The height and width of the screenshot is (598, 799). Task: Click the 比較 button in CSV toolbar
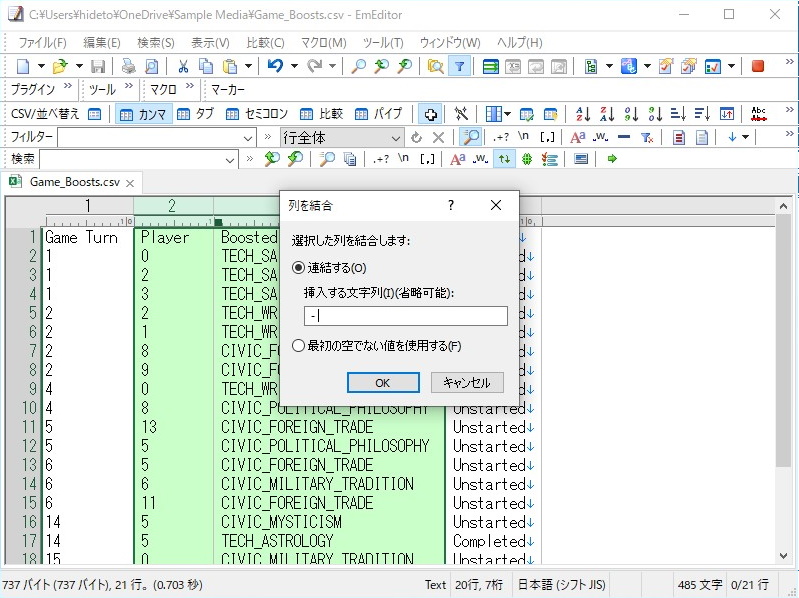[x=321, y=114]
